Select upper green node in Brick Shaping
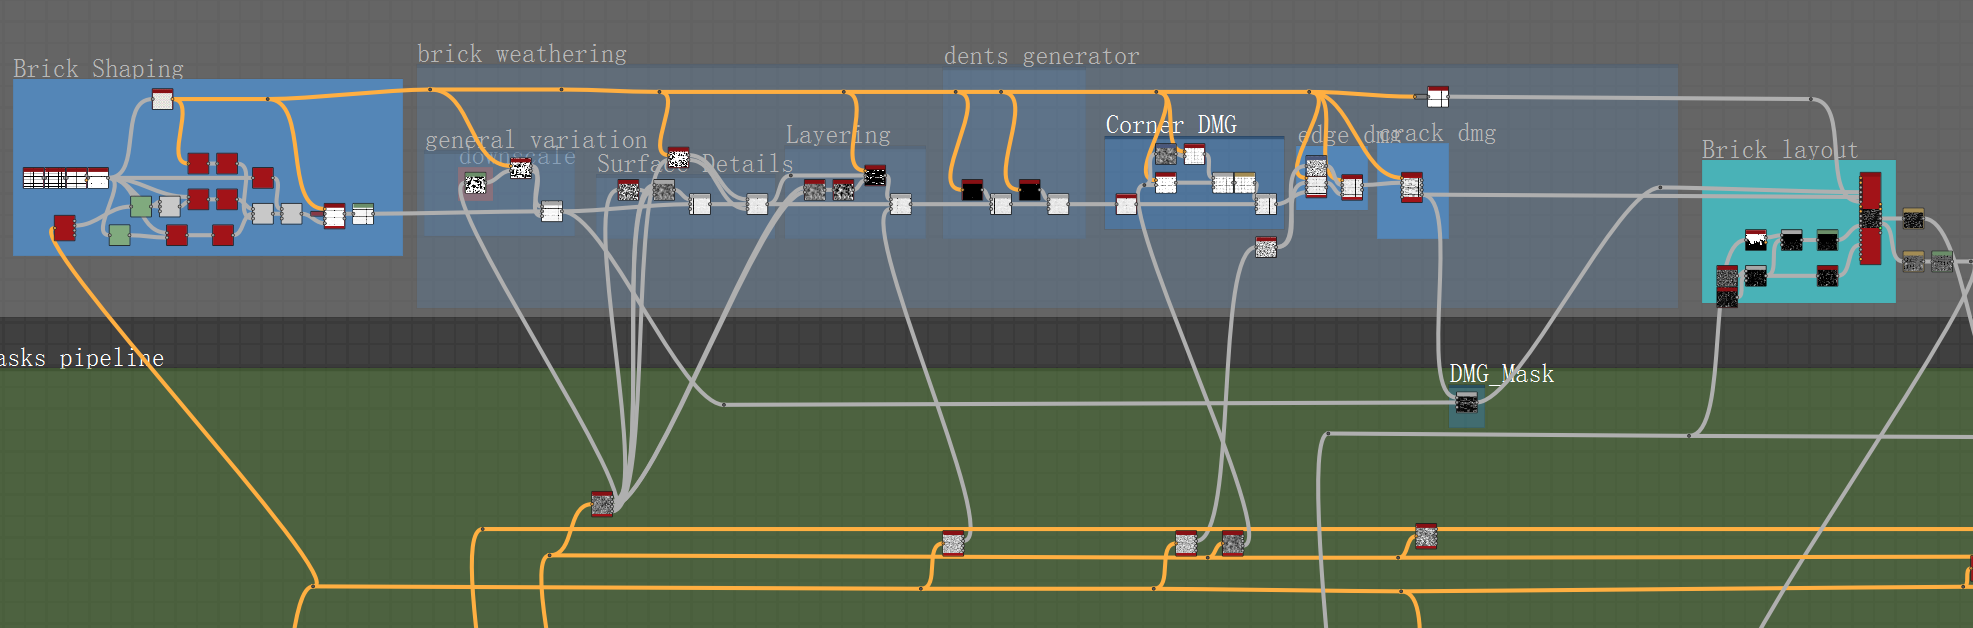Screen dimensions: 1973x628 click(141, 206)
